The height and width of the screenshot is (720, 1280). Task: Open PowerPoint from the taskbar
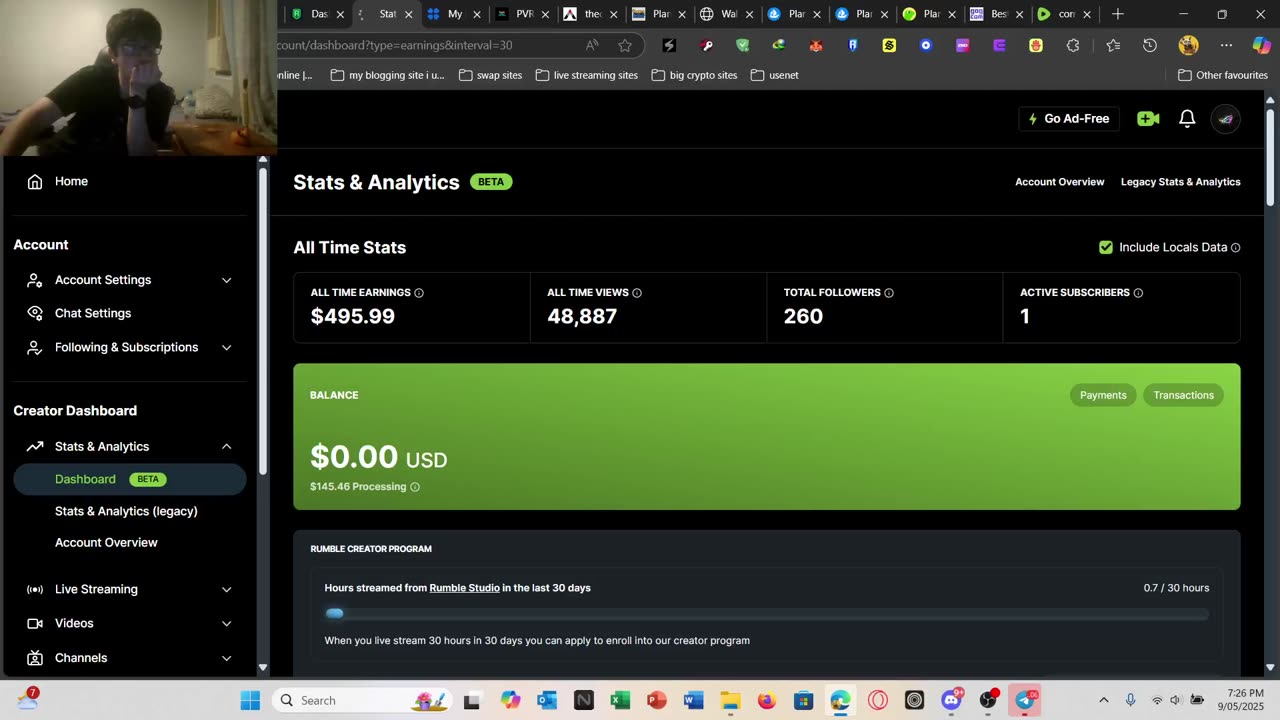point(656,700)
